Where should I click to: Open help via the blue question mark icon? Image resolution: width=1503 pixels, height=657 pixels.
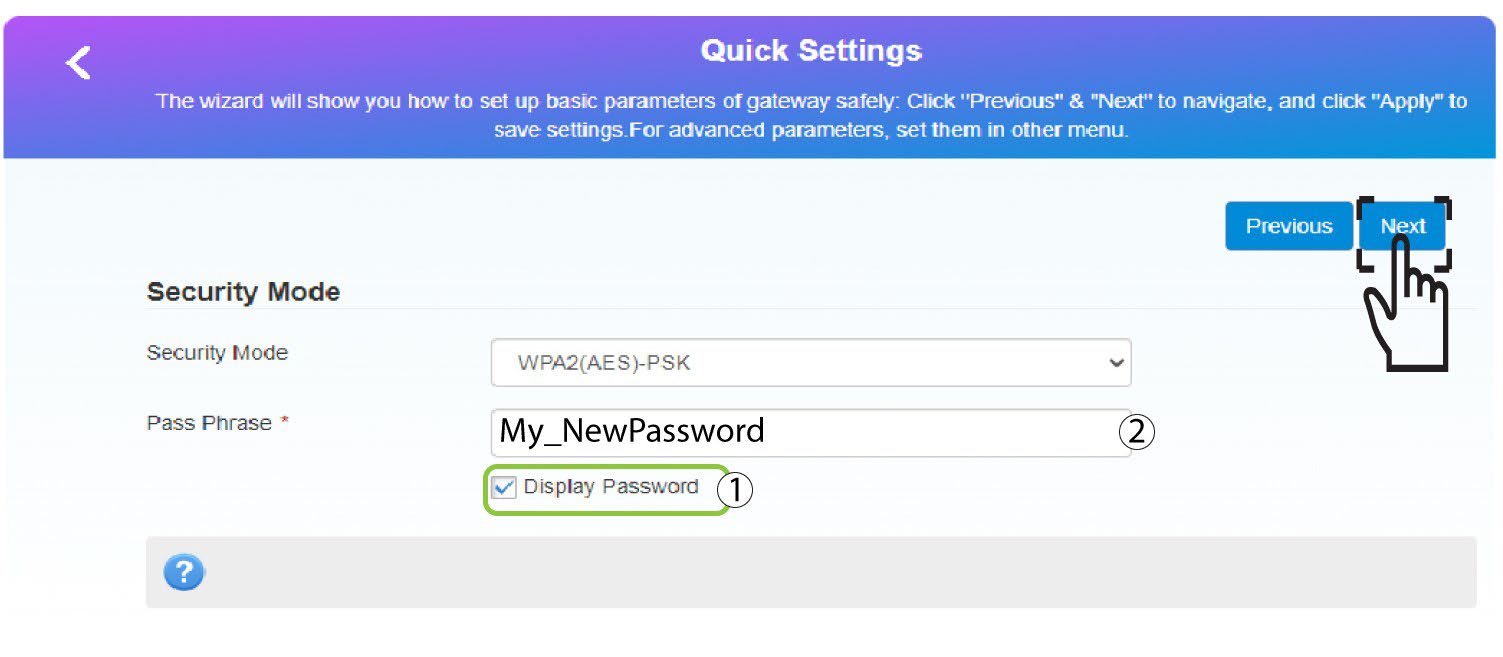[x=184, y=573]
